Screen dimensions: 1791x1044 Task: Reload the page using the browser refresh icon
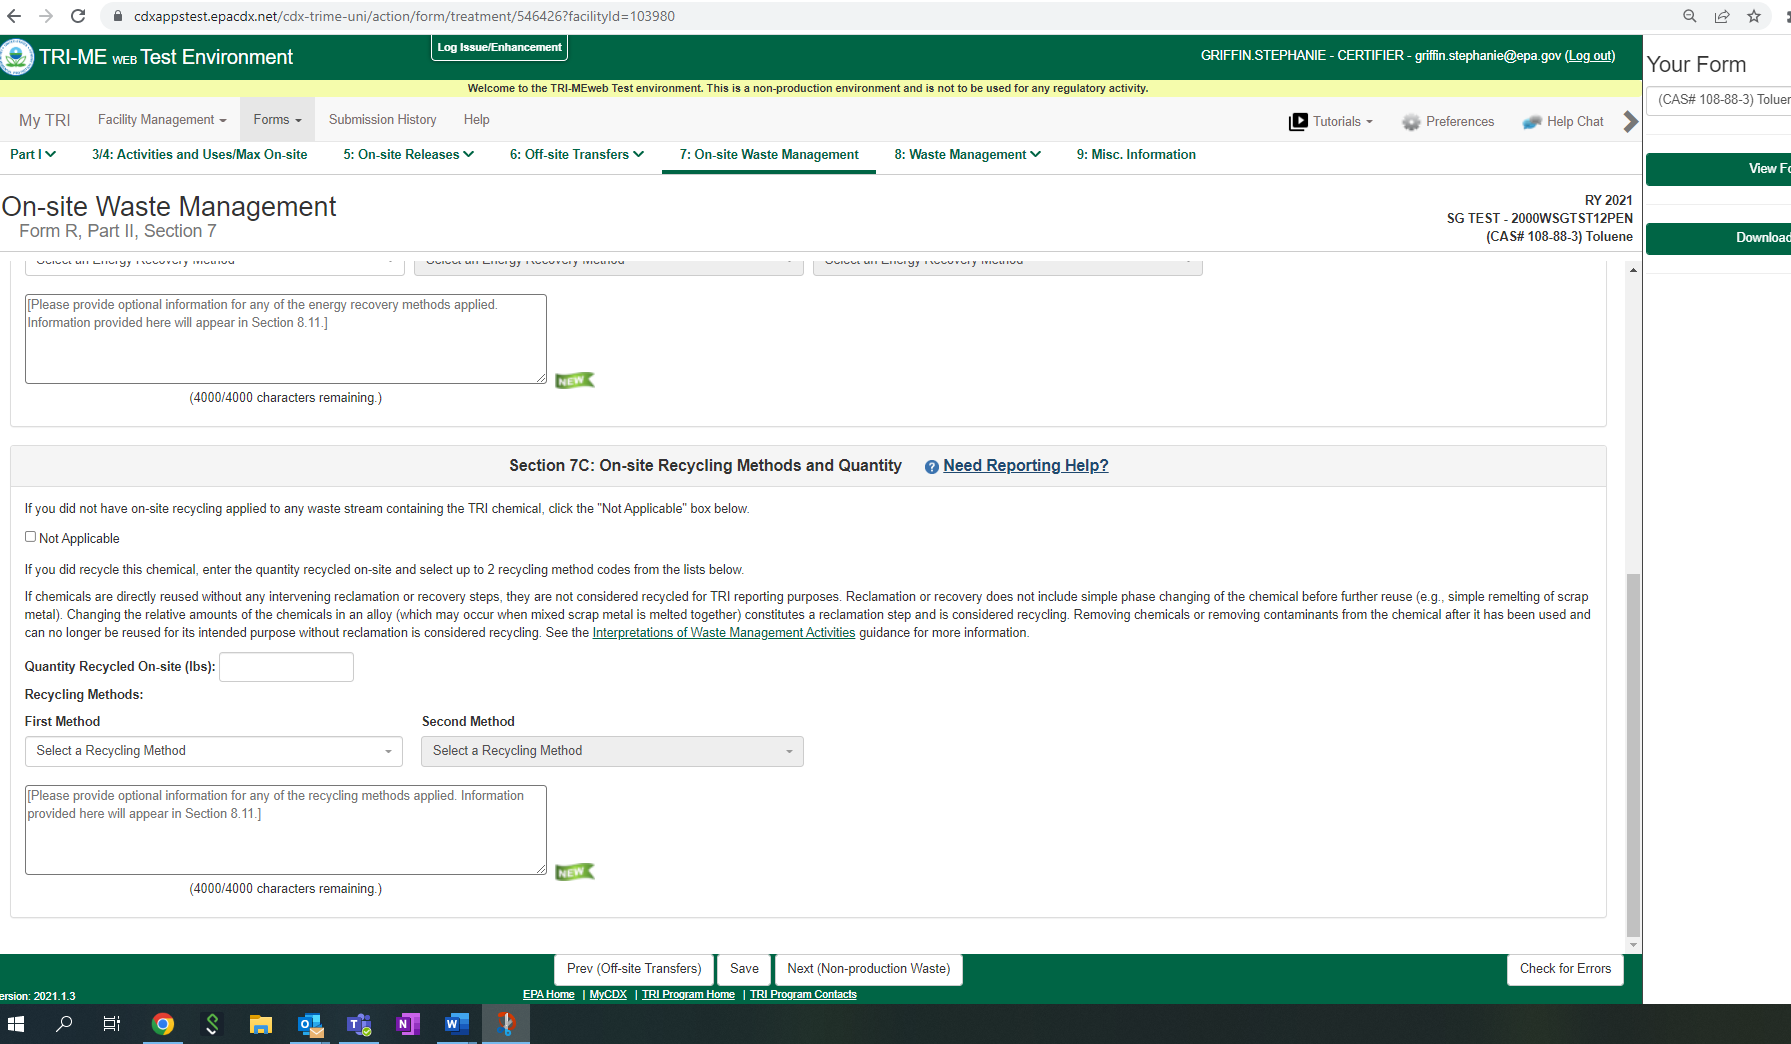point(78,16)
